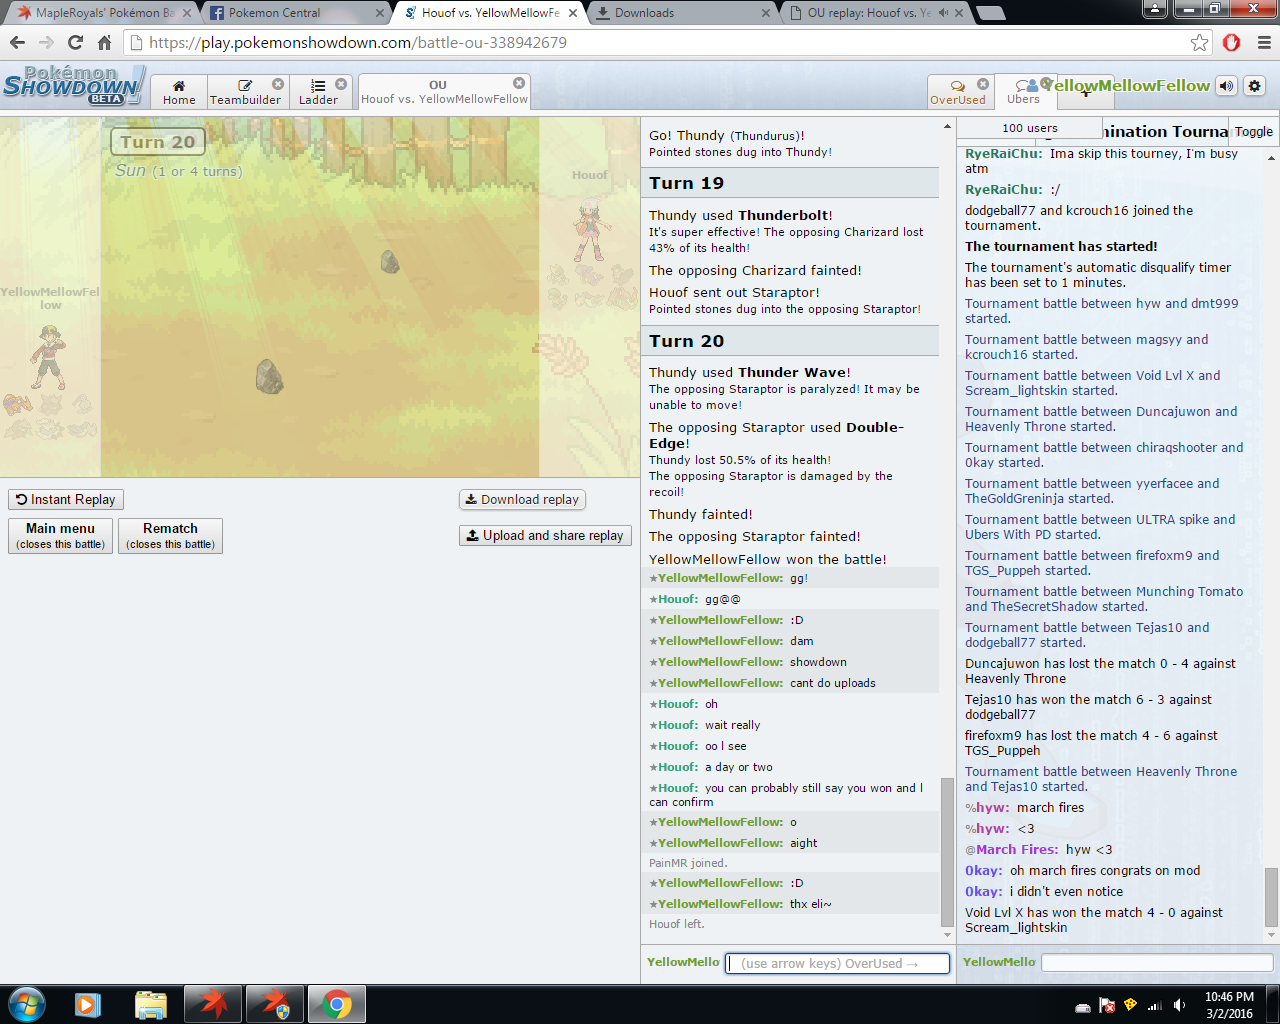
Task: Open the Pokémon Showdown logo link
Action: pos(72,86)
